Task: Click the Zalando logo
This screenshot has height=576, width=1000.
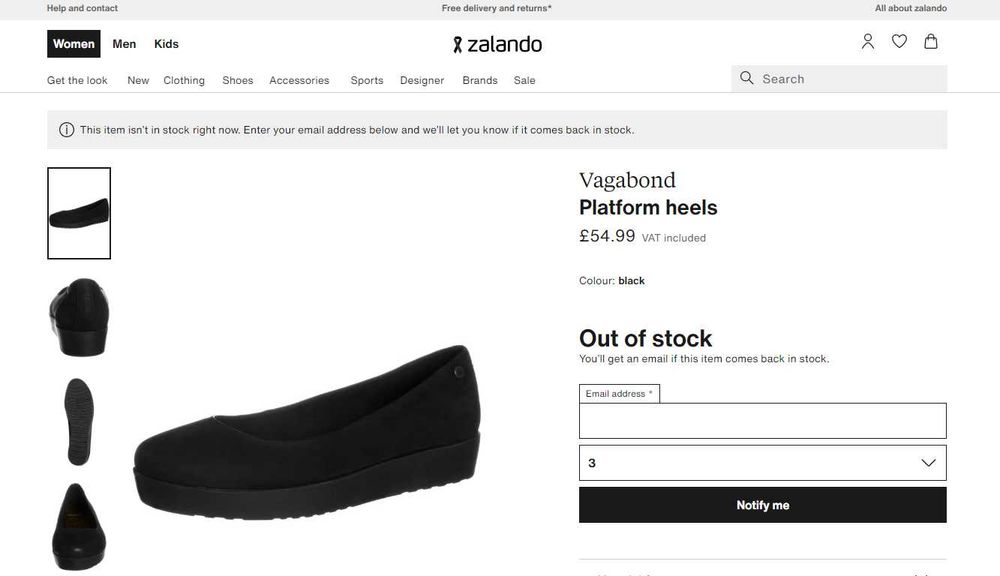Action: coord(497,44)
